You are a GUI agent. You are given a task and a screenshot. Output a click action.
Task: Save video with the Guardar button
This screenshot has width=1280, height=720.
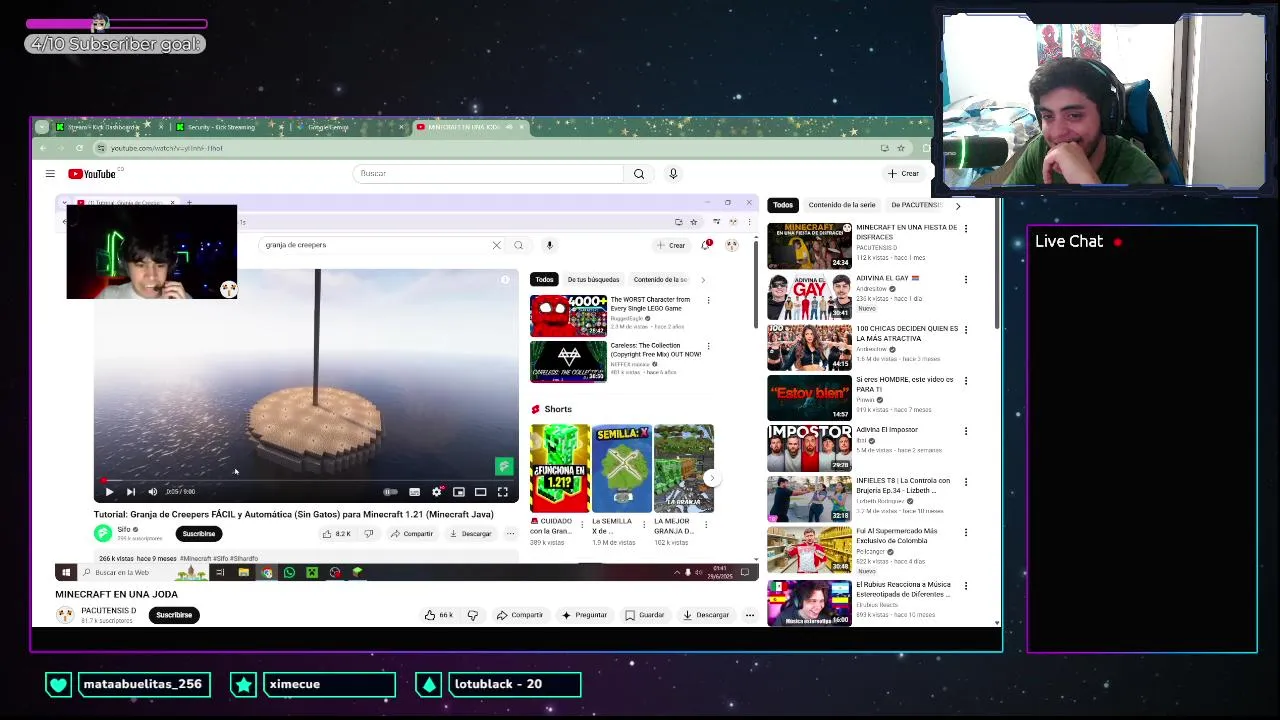click(x=645, y=615)
